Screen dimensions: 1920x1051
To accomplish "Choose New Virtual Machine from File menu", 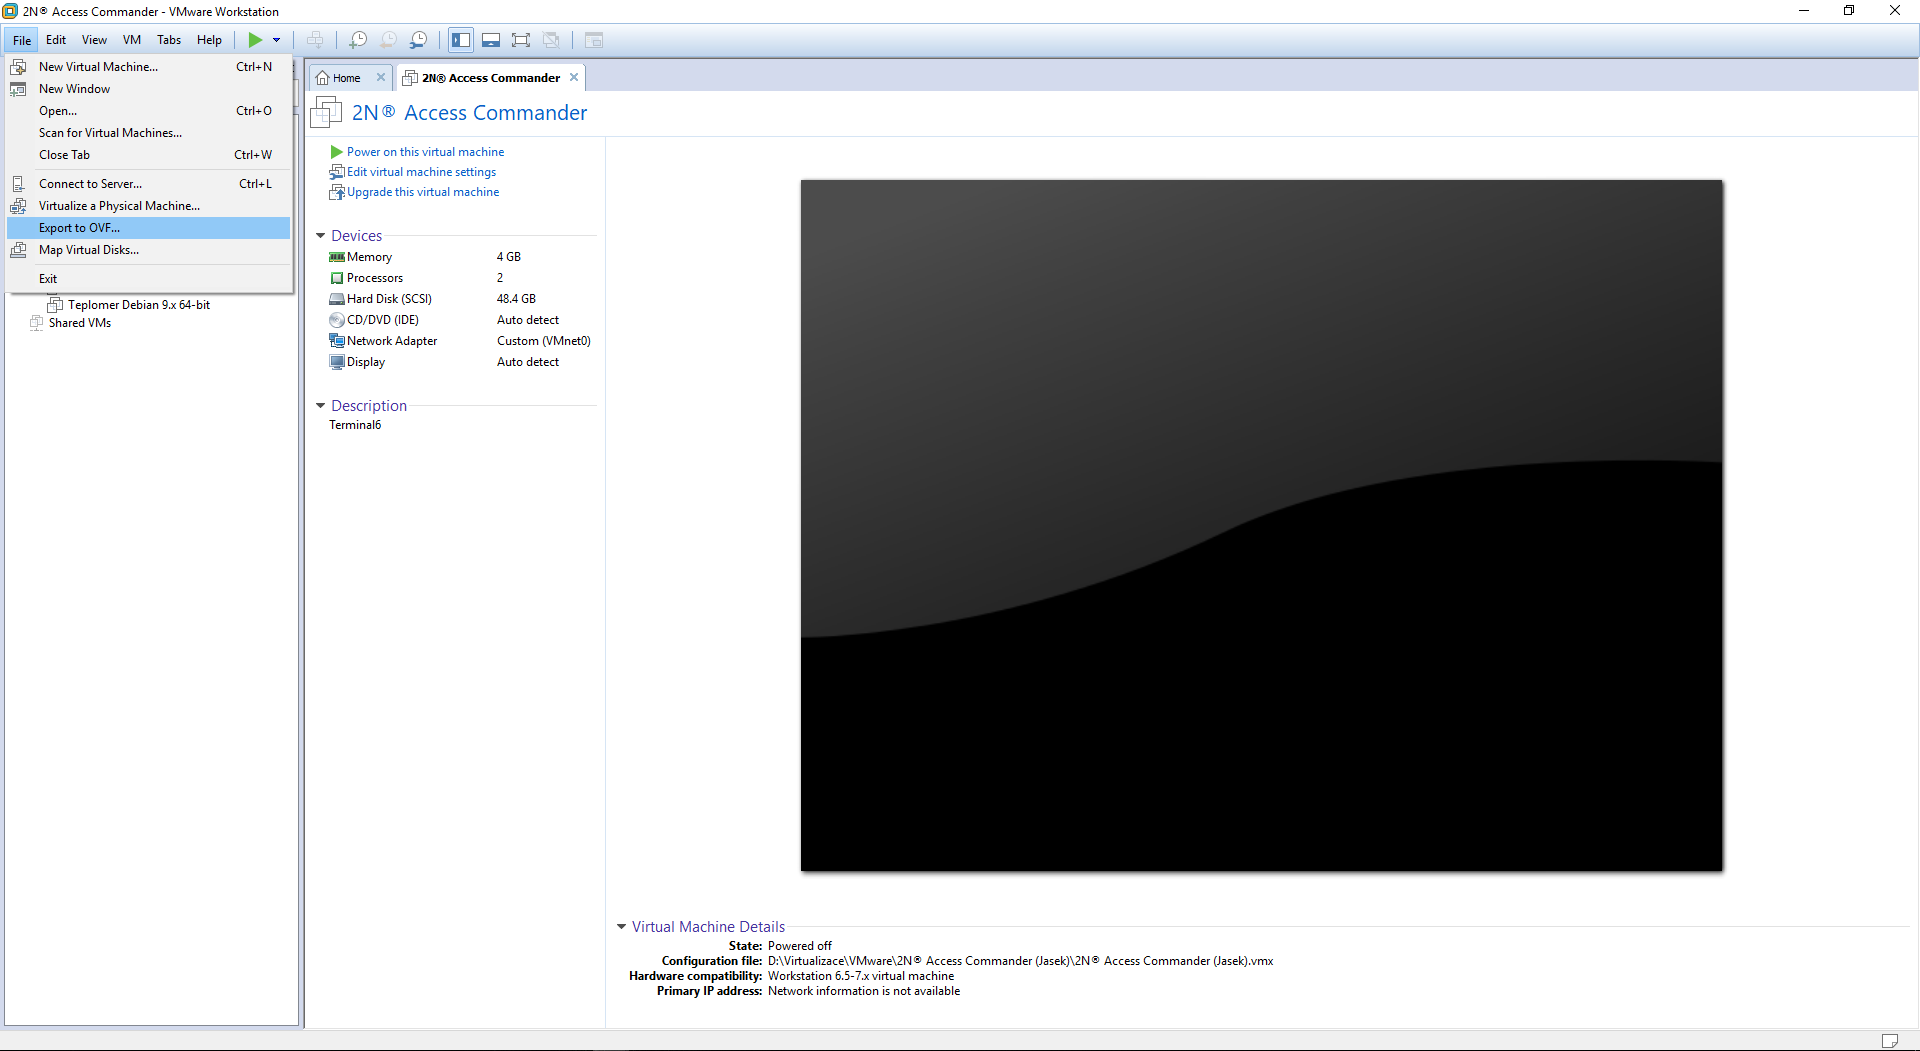I will (x=148, y=67).
